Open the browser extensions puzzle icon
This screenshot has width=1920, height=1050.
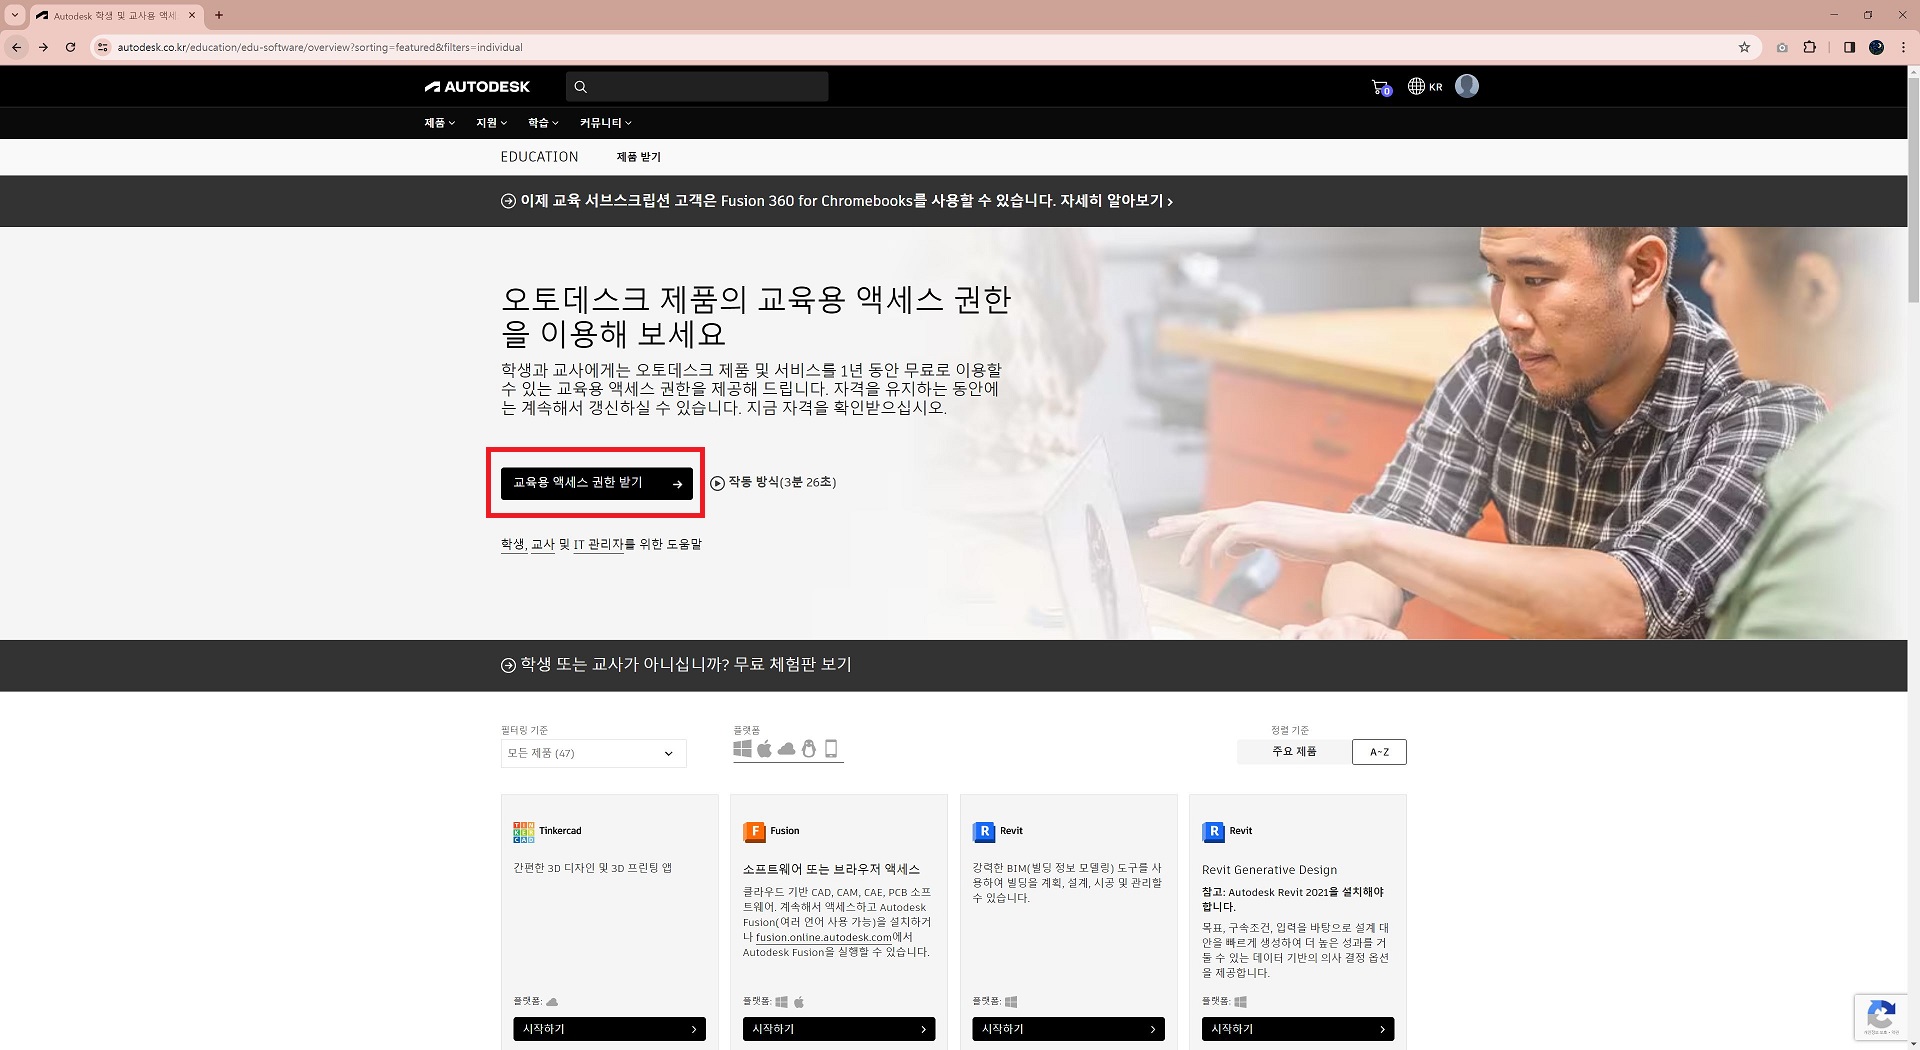click(x=1809, y=47)
